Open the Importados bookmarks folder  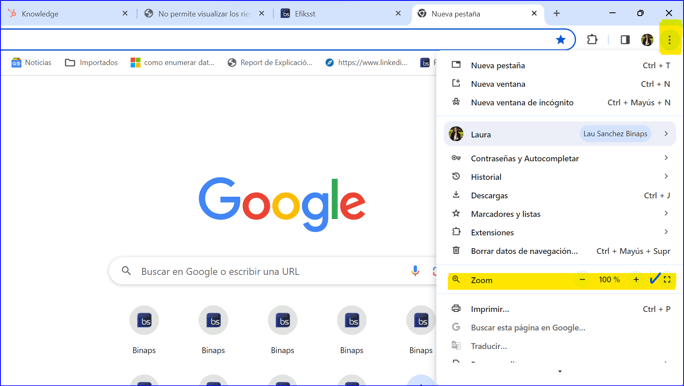pyautogui.click(x=91, y=62)
